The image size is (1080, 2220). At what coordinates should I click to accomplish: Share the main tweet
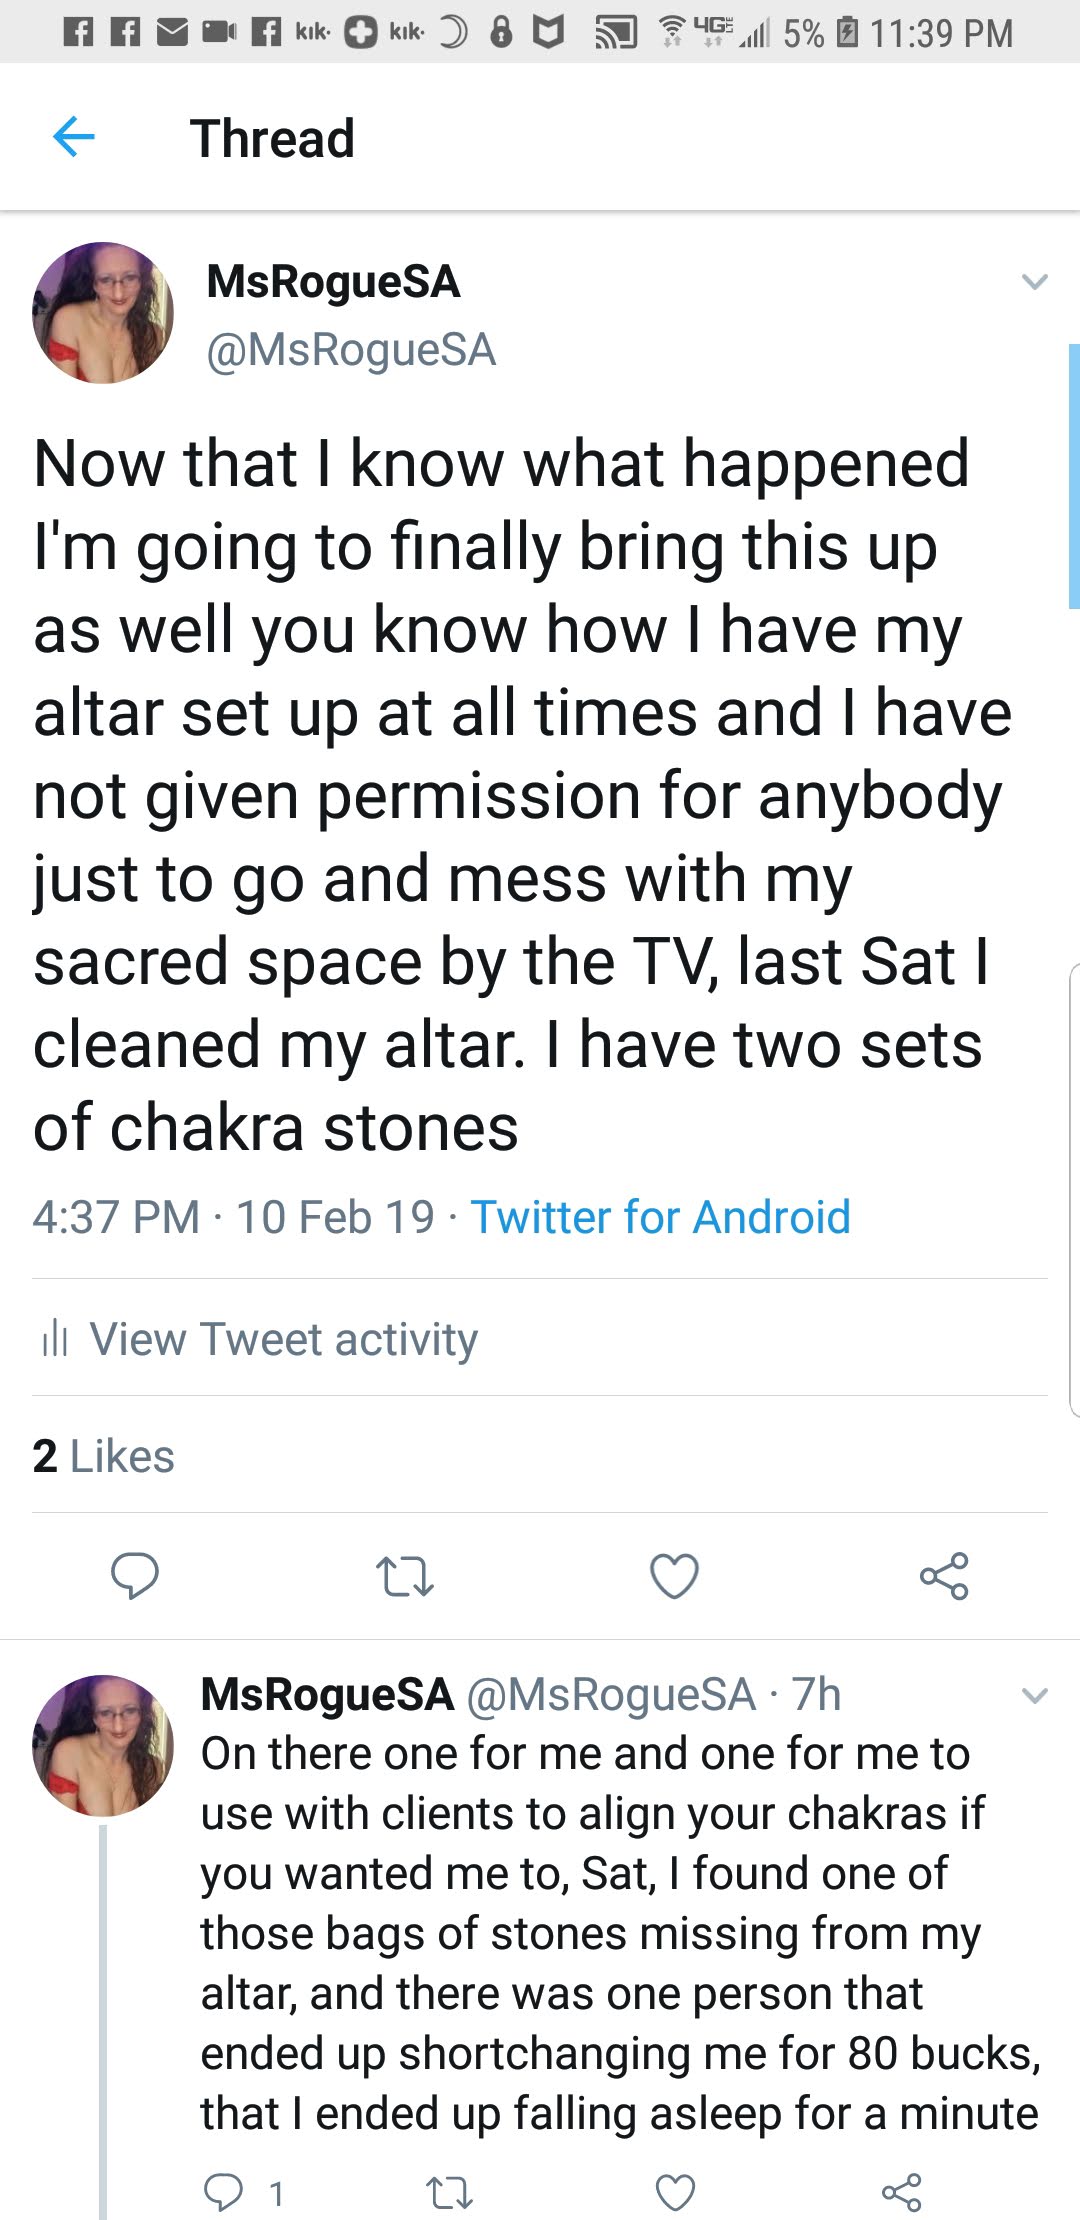click(x=944, y=1576)
